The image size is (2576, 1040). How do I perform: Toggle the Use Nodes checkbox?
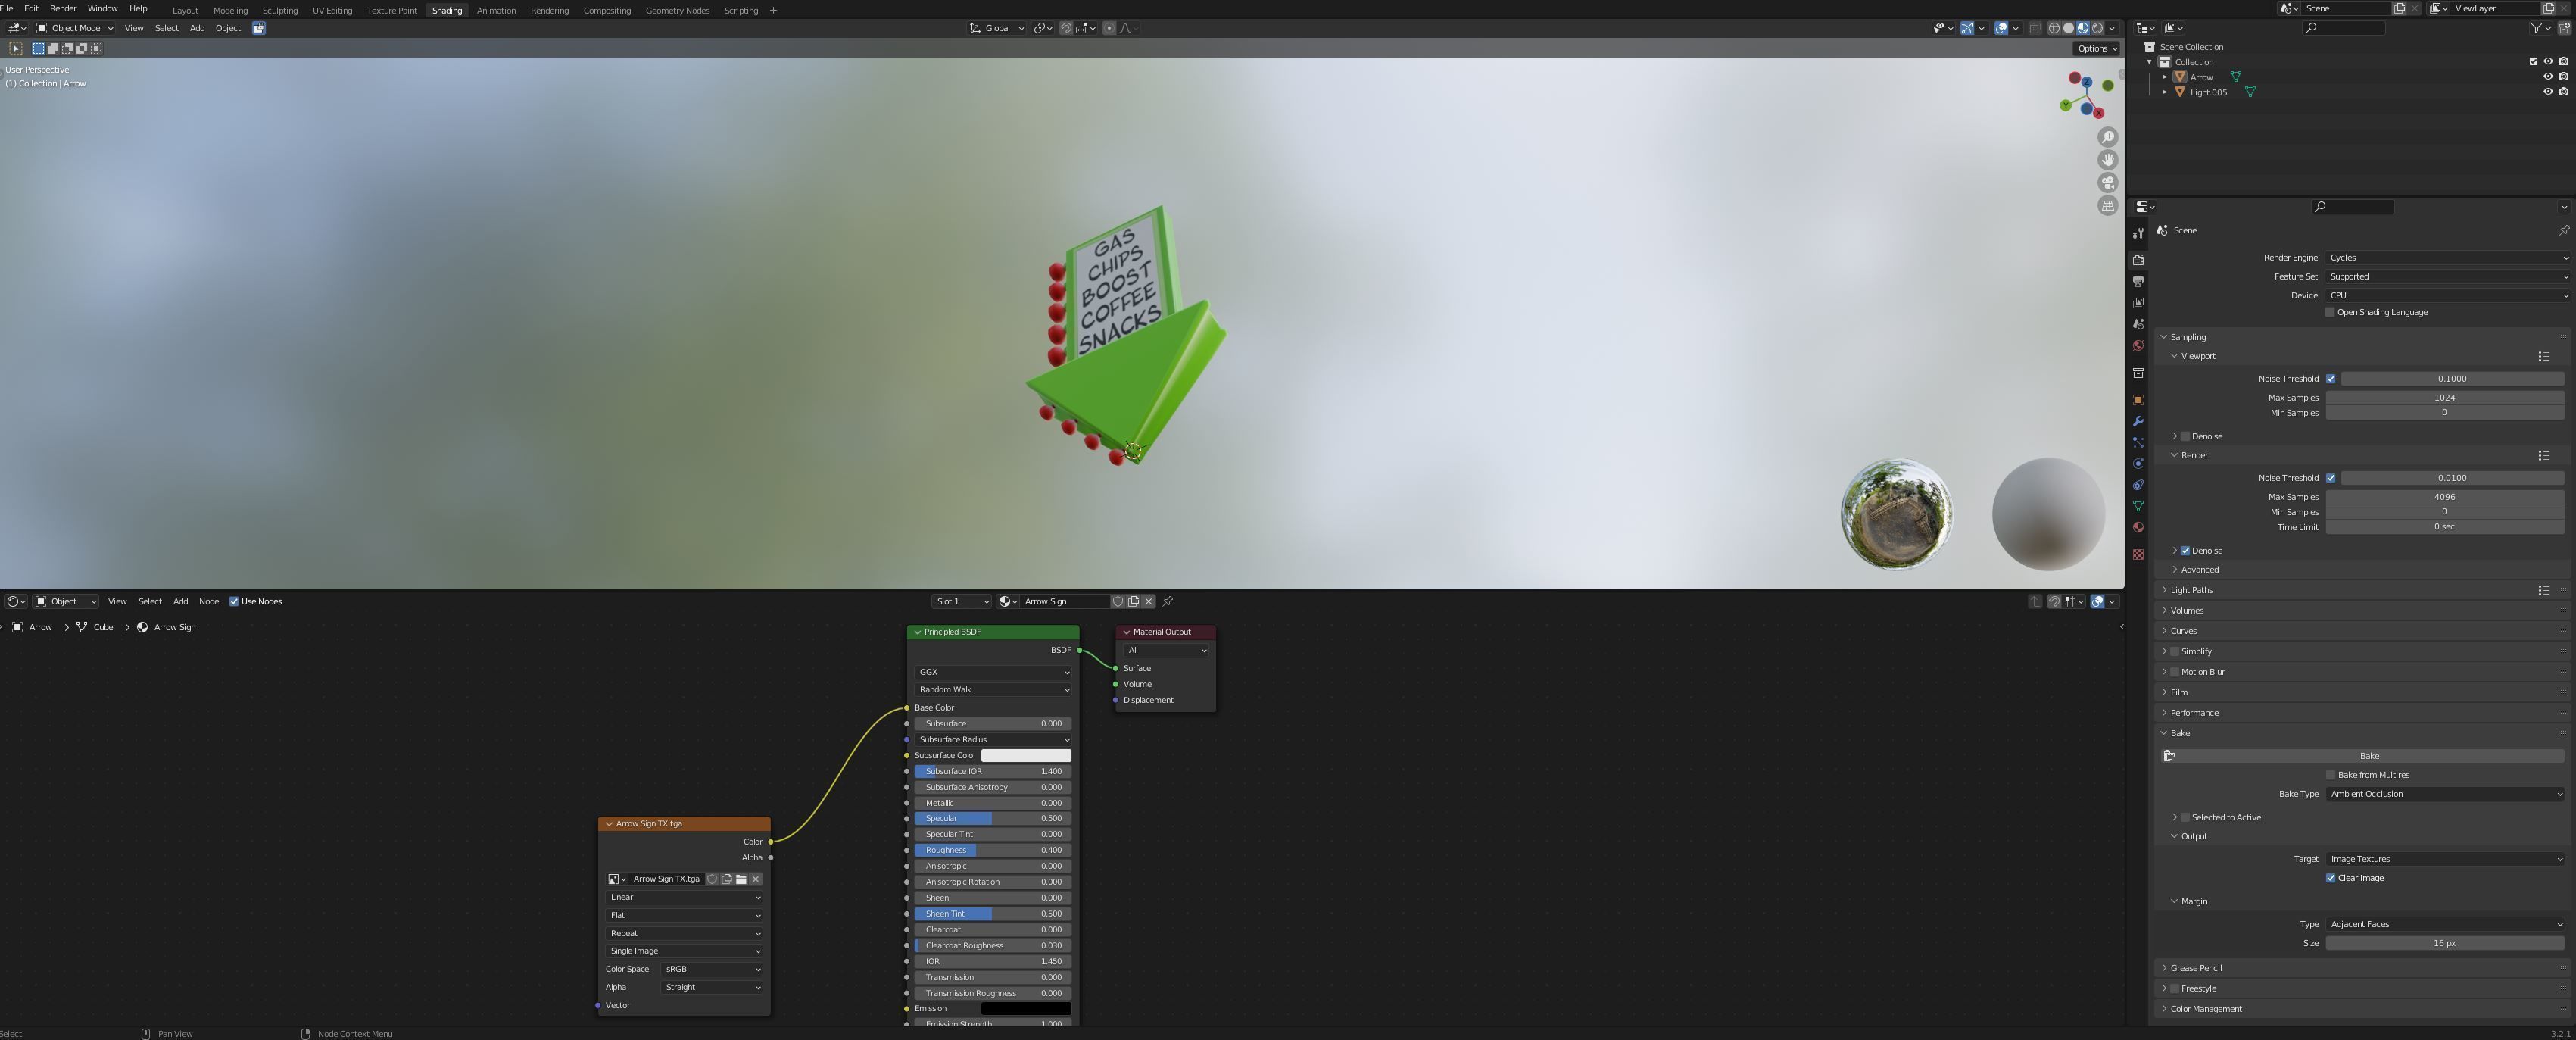(x=234, y=601)
